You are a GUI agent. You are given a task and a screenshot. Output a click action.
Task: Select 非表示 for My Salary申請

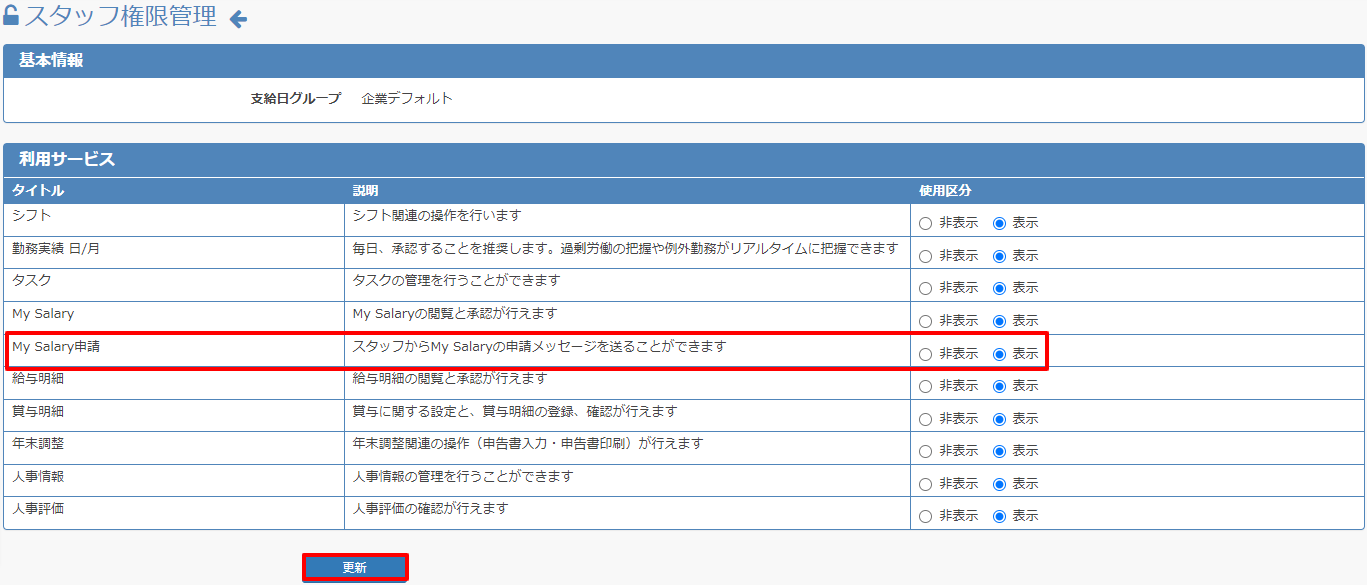925,354
